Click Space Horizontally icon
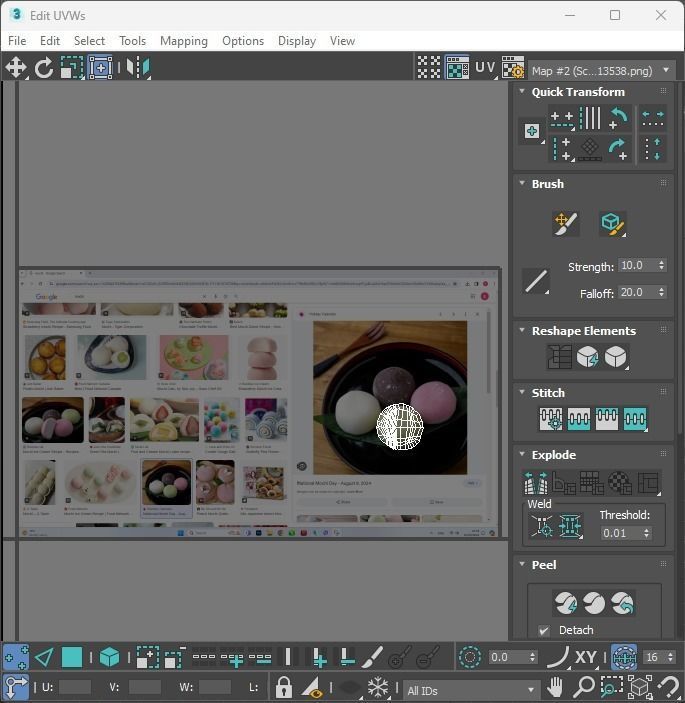The width and height of the screenshot is (685, 703). [x=653, y=119]
